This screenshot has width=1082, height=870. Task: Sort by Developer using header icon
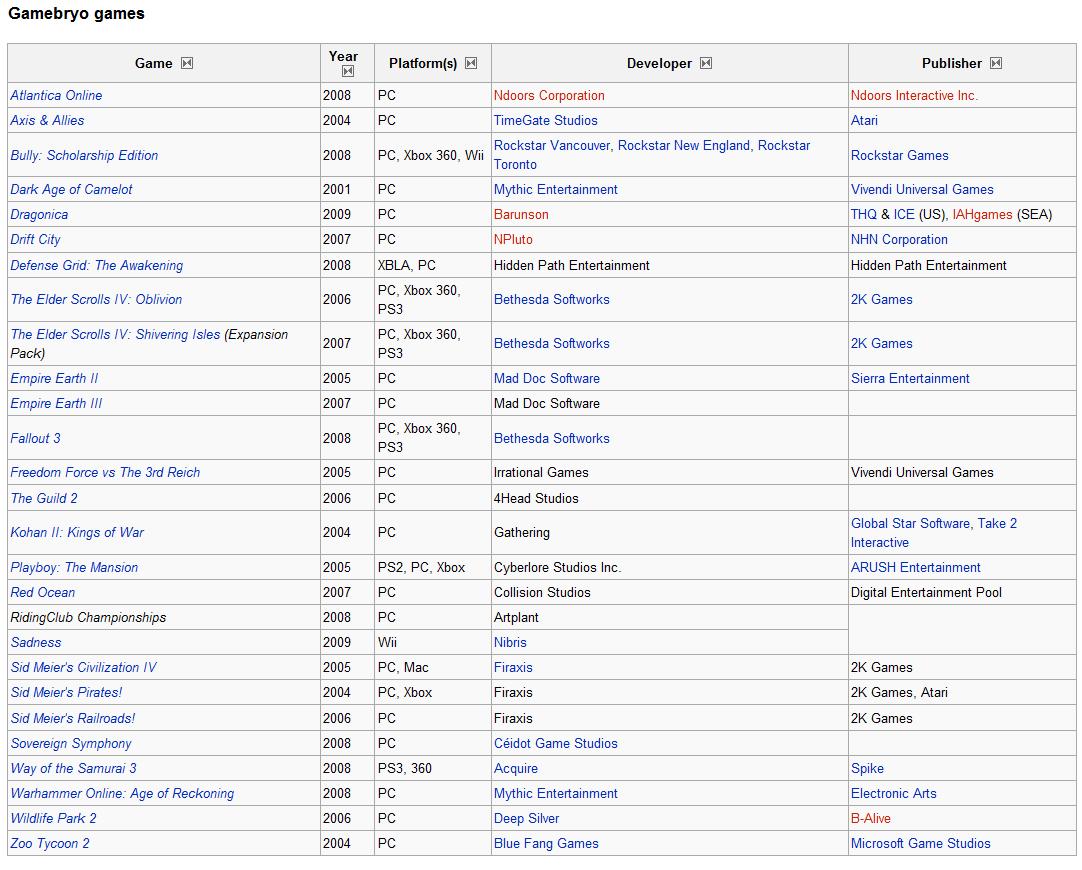click(706, 63)
